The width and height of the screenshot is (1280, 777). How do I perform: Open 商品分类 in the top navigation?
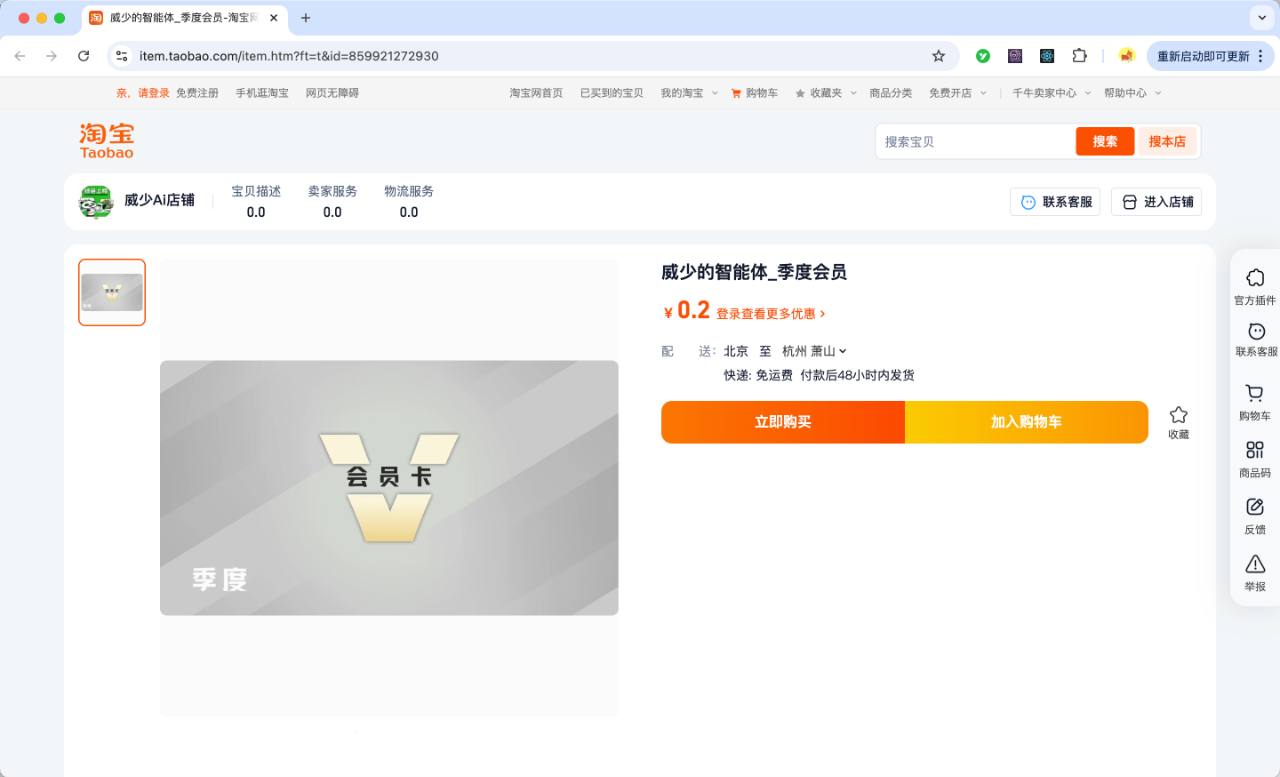890,93
